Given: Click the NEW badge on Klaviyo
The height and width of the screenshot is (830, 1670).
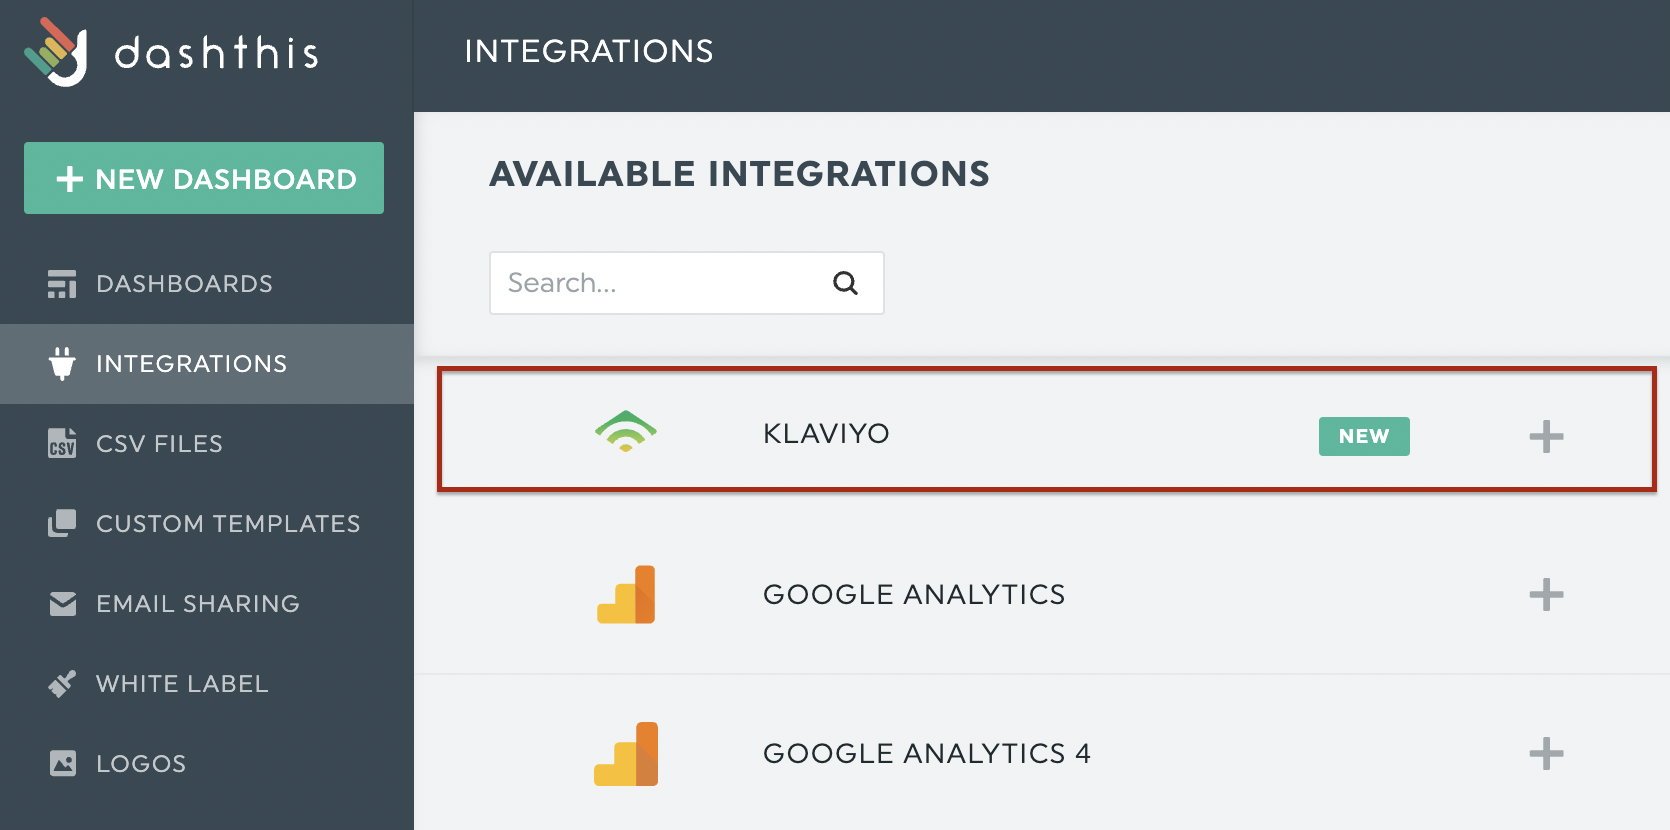Looking at the screenshot, I should pyautogui.click(x=1364, y=436).
